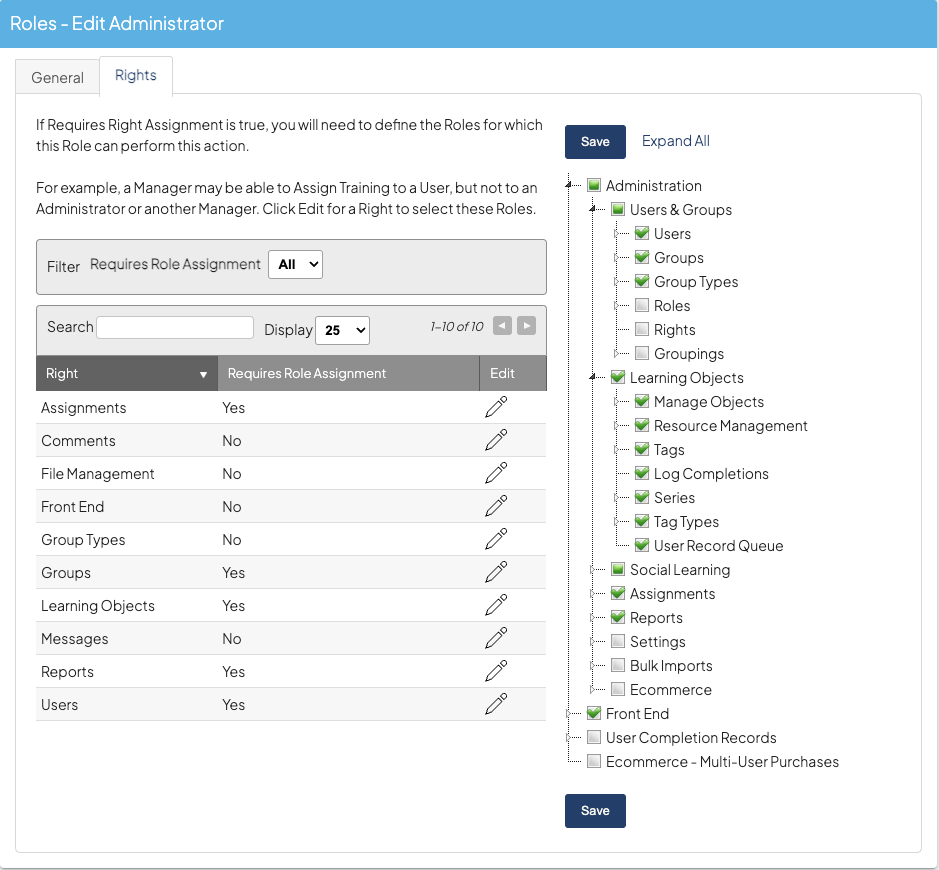Expand the Ecommerce node under Administration
Screen dimensions: 939x870
(x=592, y=689)
